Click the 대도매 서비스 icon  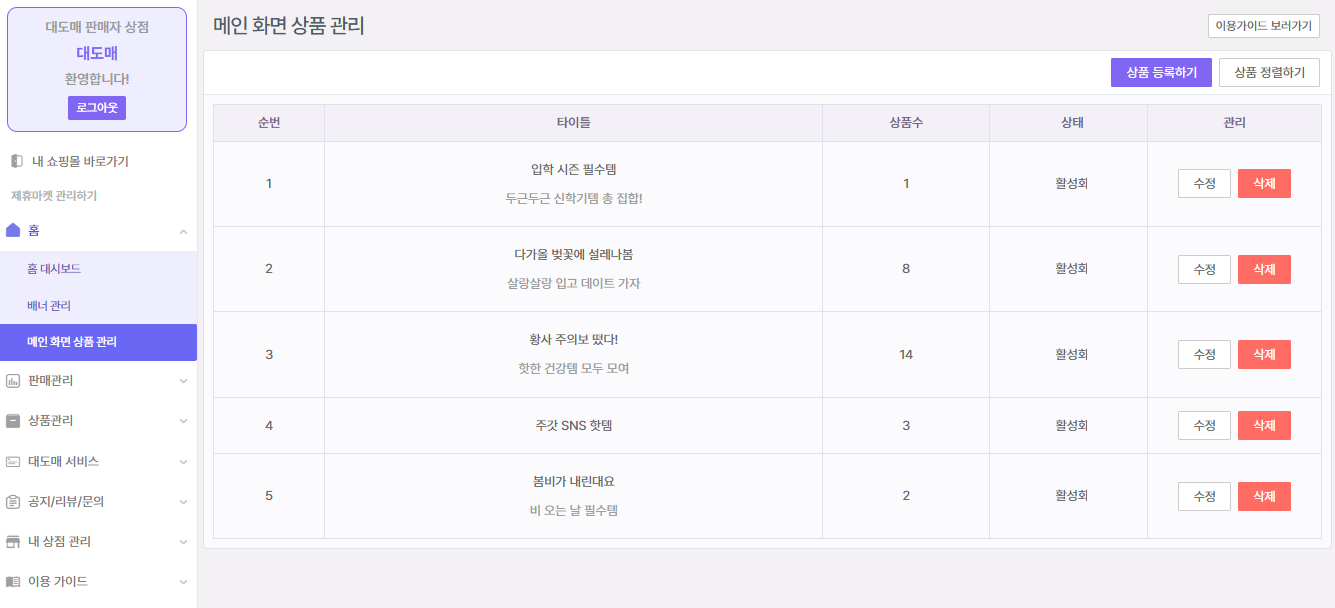pos(13,462)
